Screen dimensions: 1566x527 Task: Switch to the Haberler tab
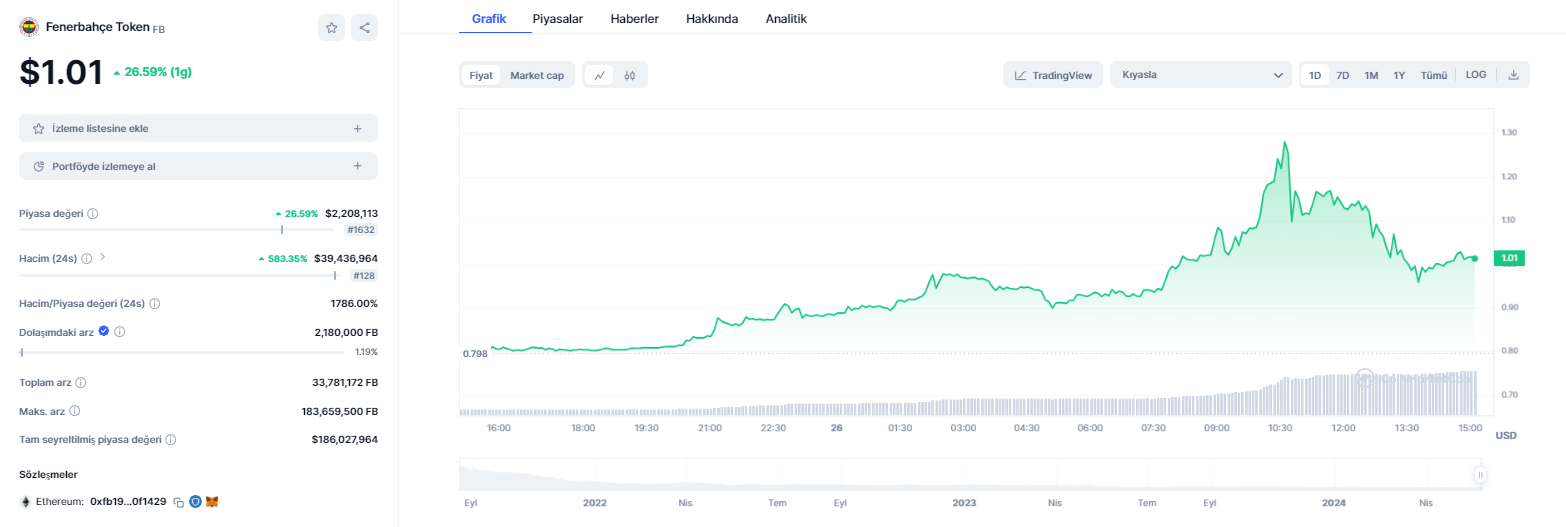pyautogui.click(x=634, y=19)
